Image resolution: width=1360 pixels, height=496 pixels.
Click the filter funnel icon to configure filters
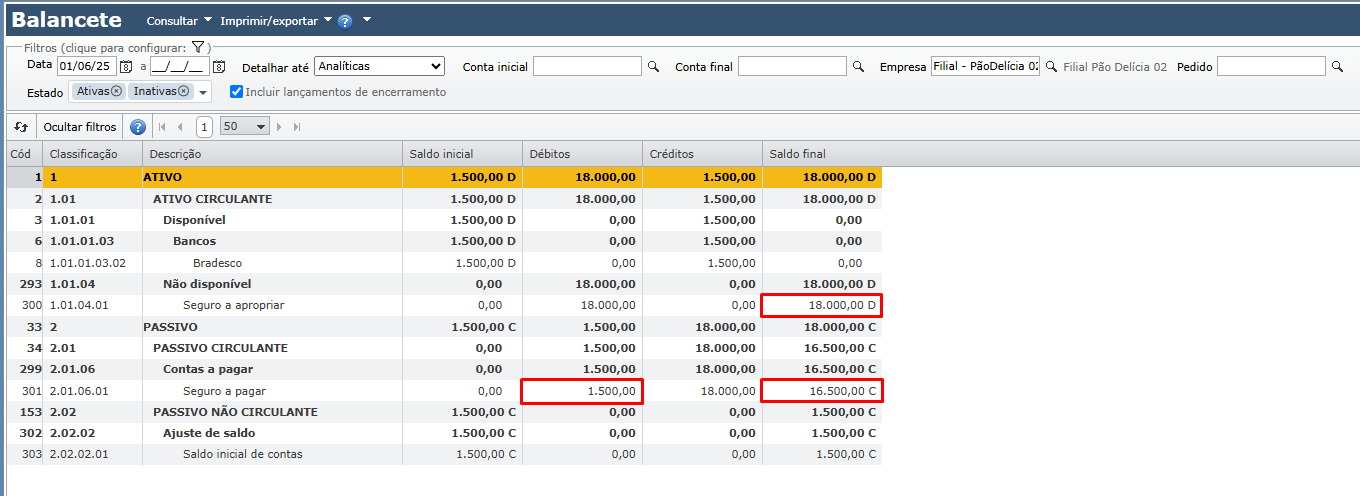tap(198, 47)
